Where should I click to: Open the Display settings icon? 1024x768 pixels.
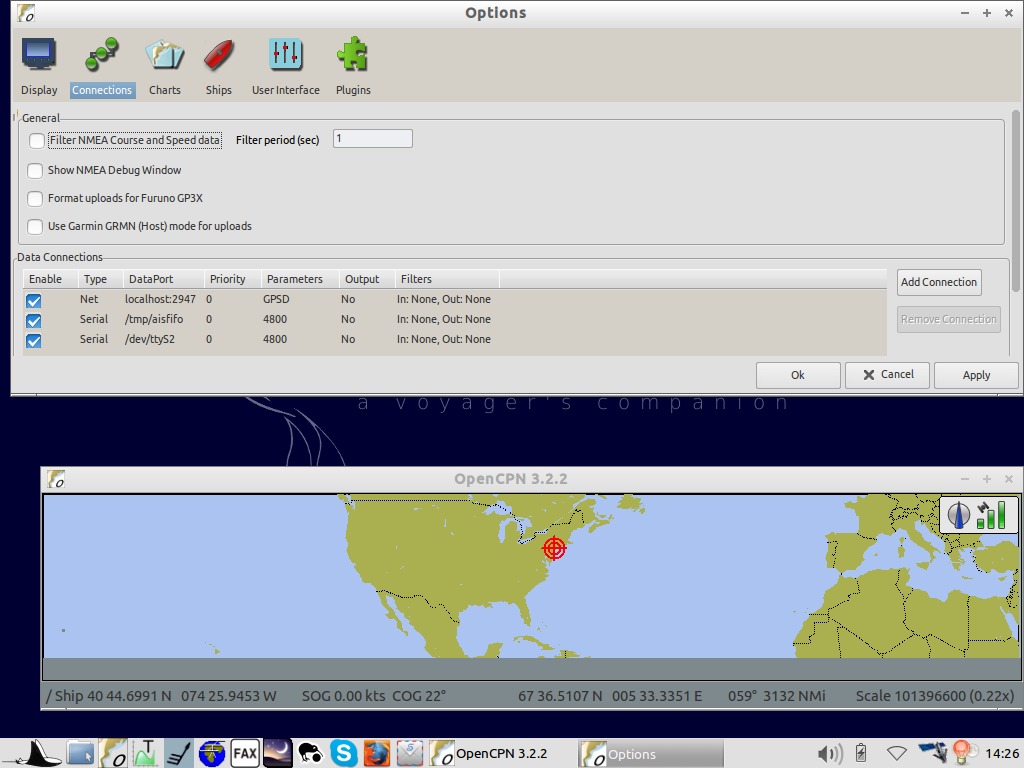click(39, 54)
